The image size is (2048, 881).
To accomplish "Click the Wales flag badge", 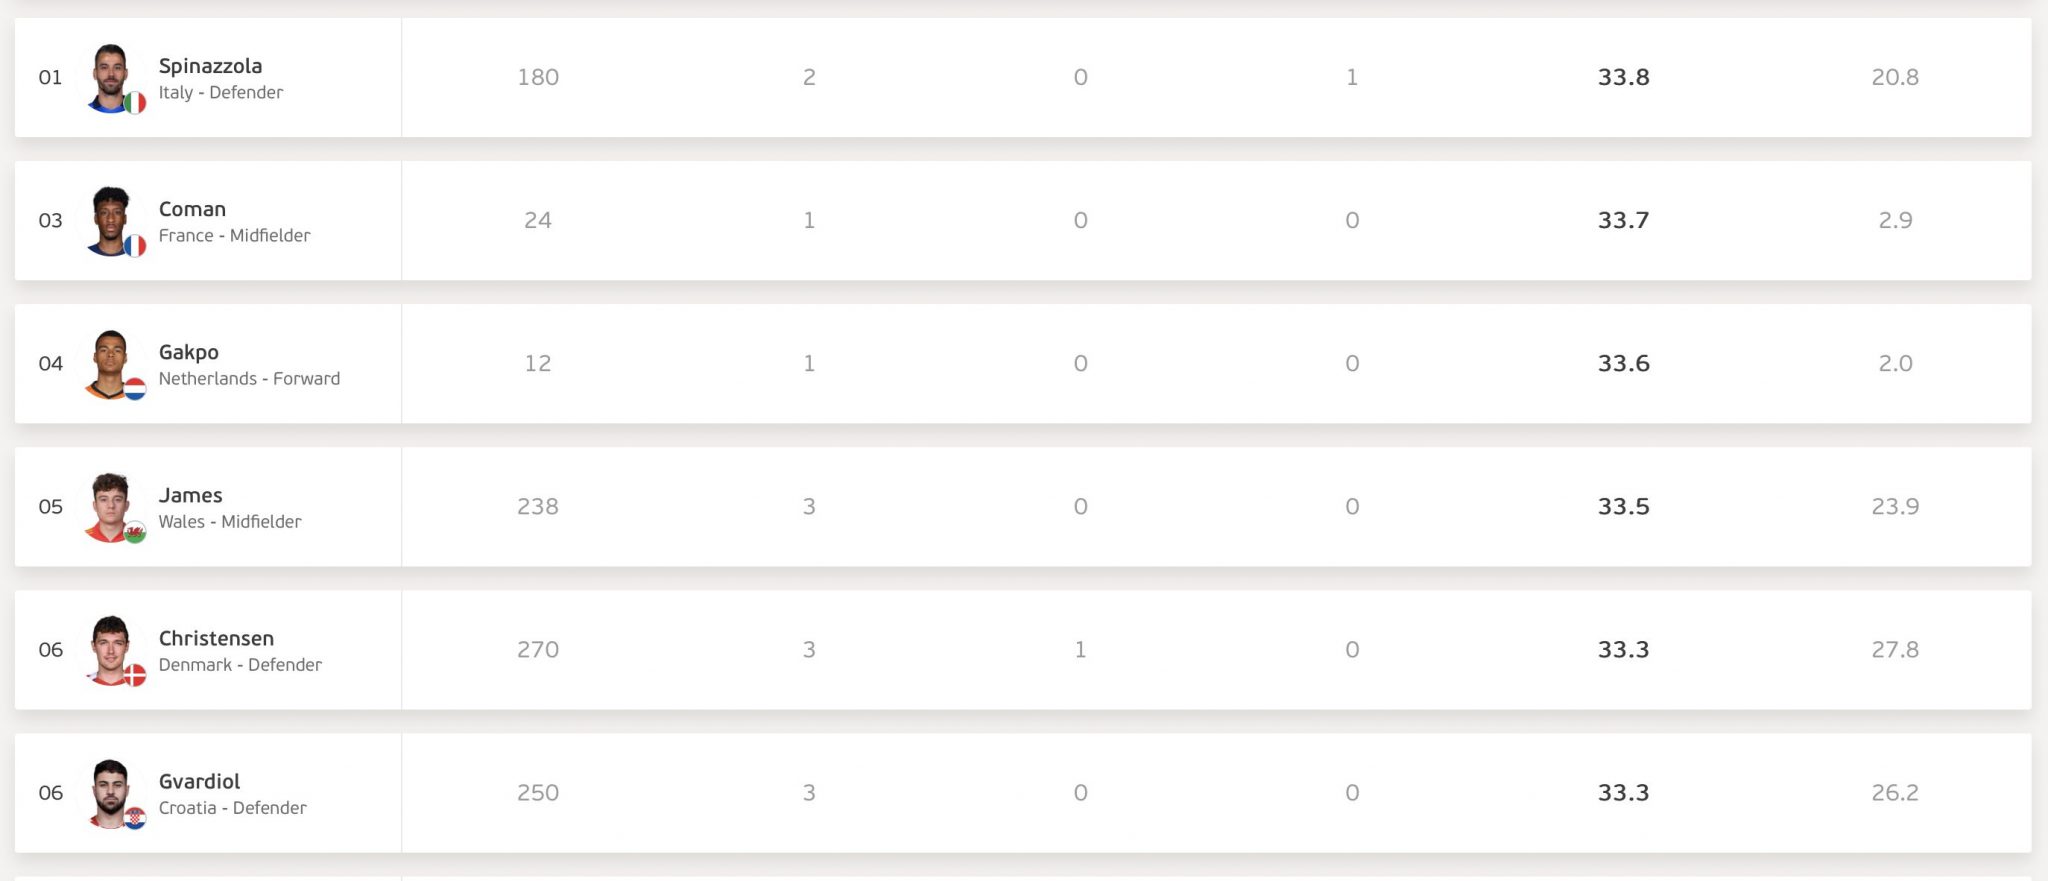I will tap(135, 532).
